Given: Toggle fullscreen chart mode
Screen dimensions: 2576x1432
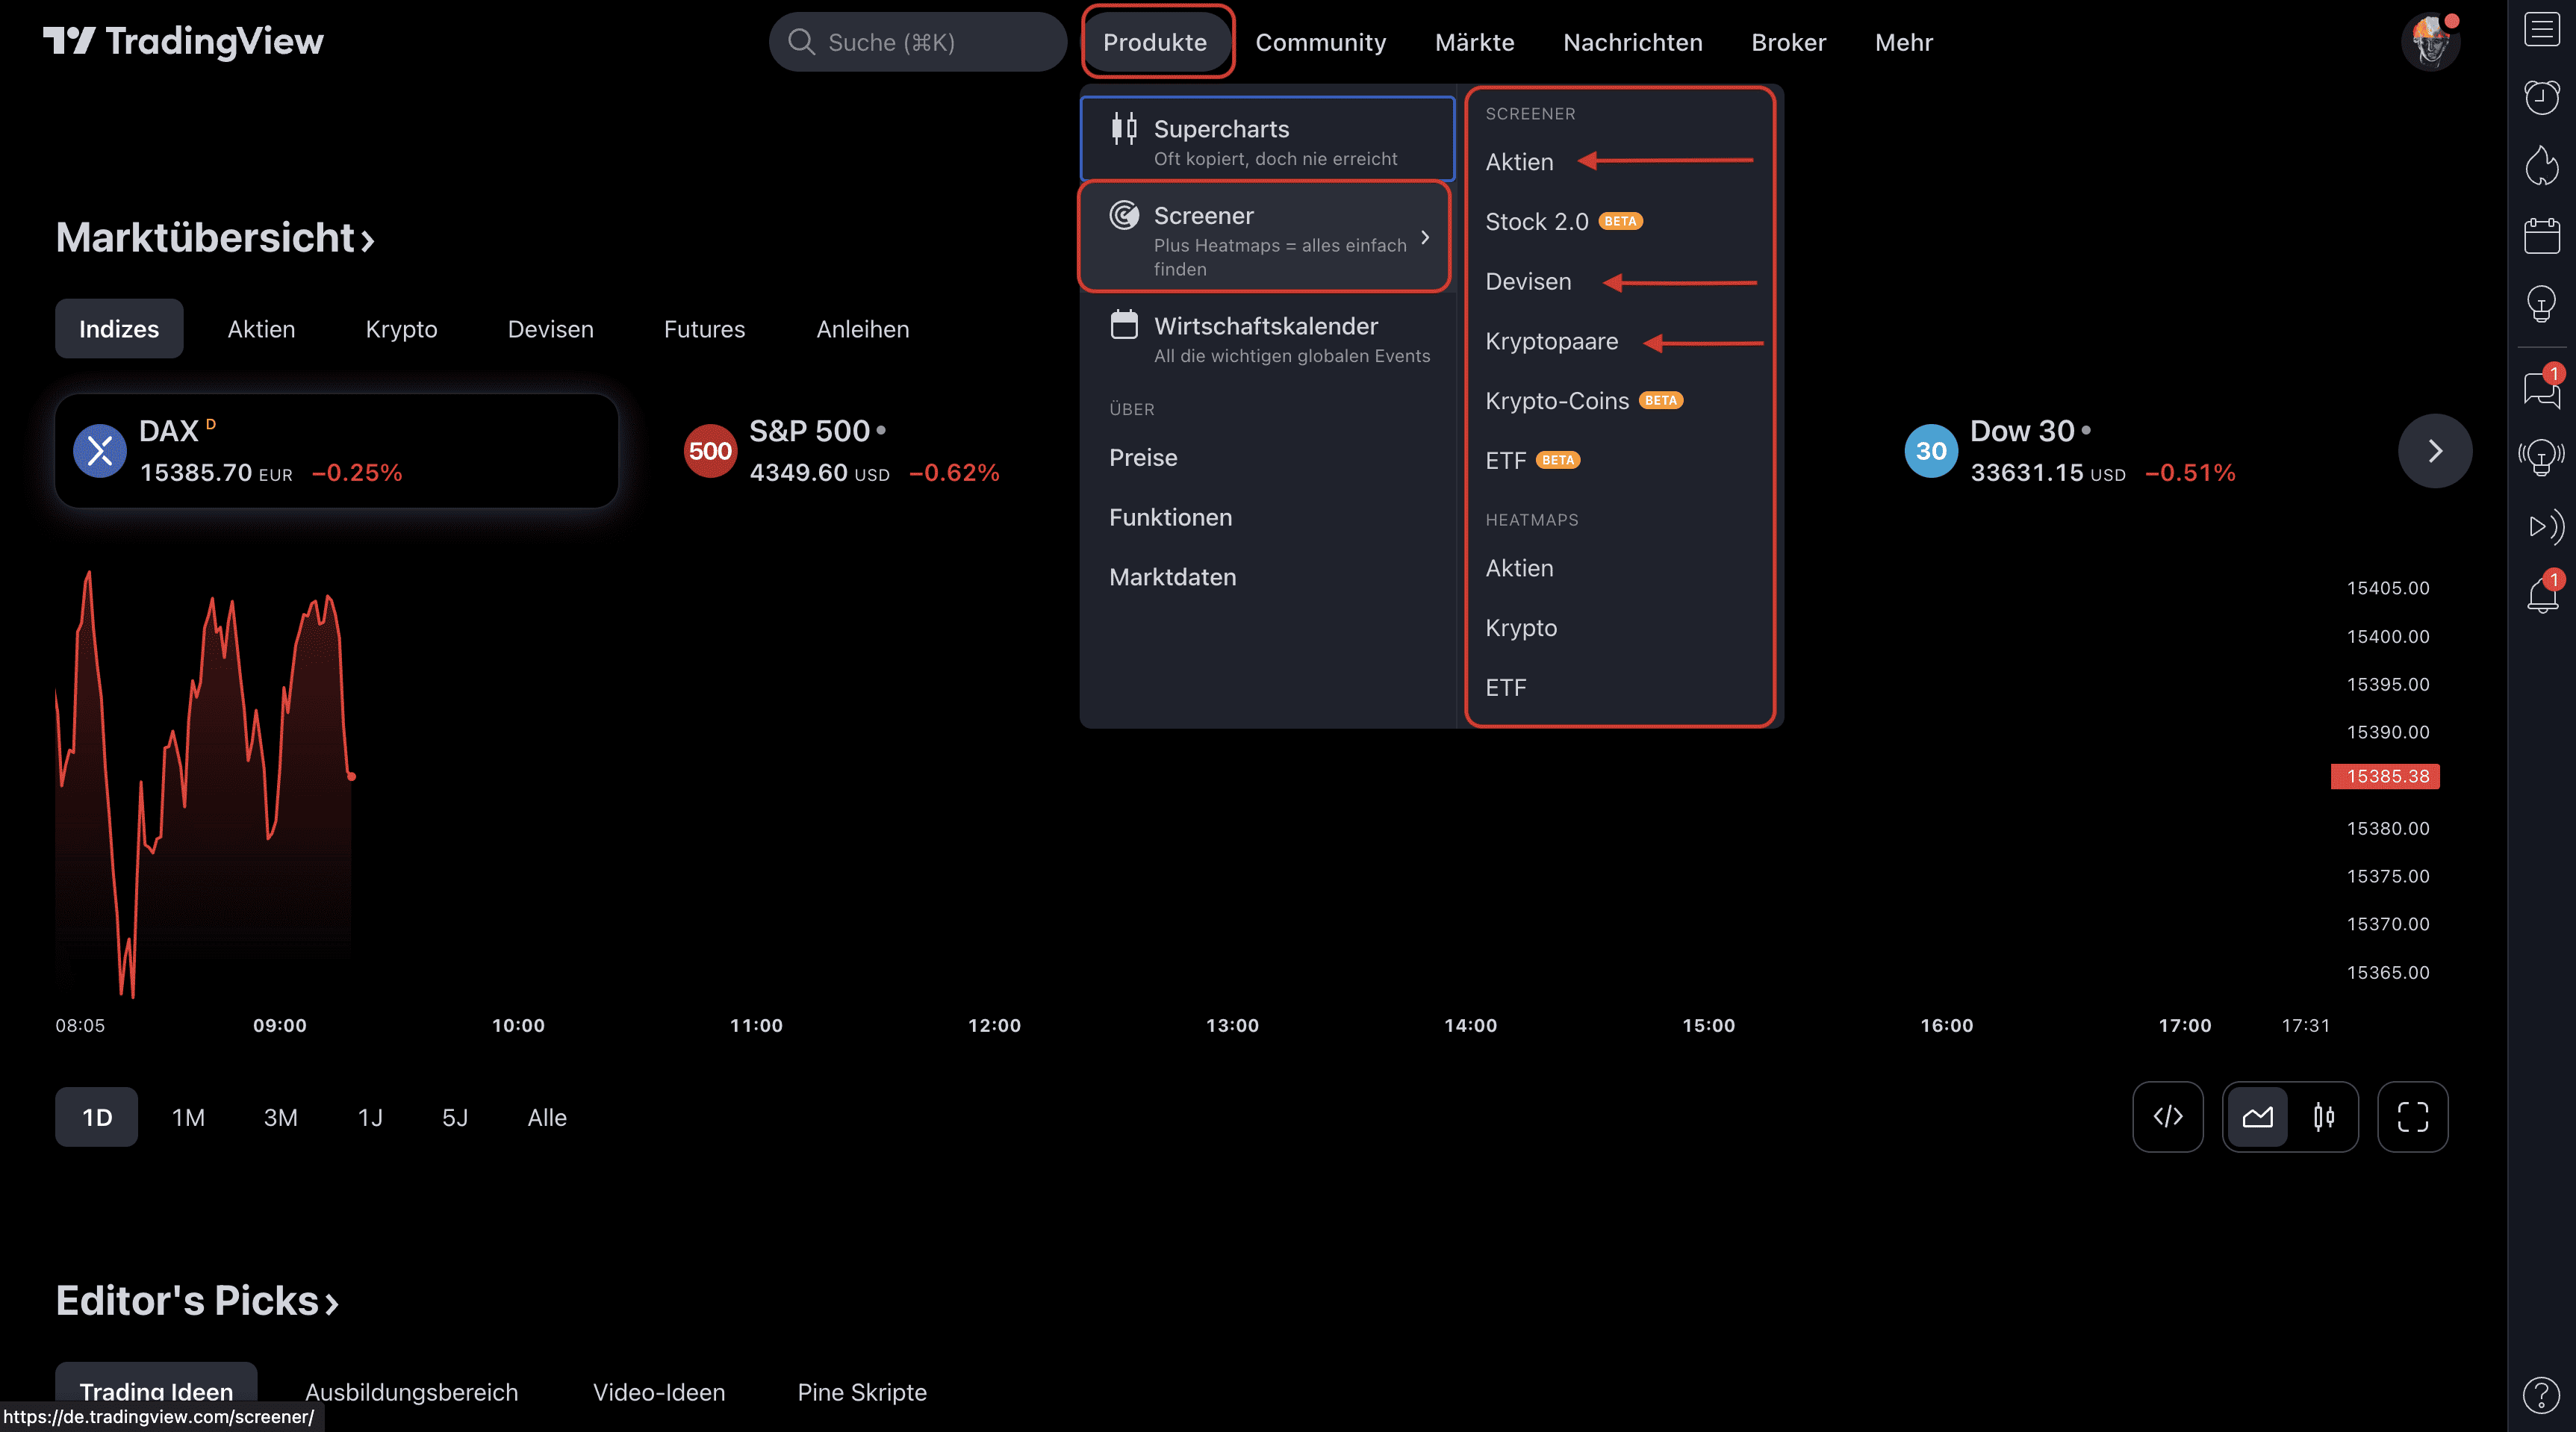Looking at the screenshot, I should tap(2413, 1117).
